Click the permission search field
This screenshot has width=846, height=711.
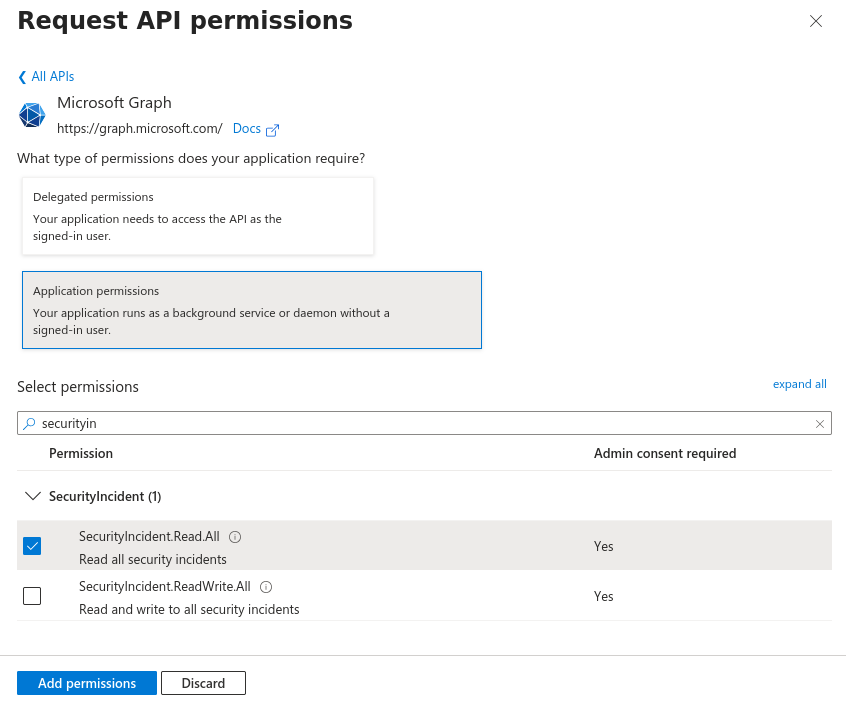click(424, 423)
